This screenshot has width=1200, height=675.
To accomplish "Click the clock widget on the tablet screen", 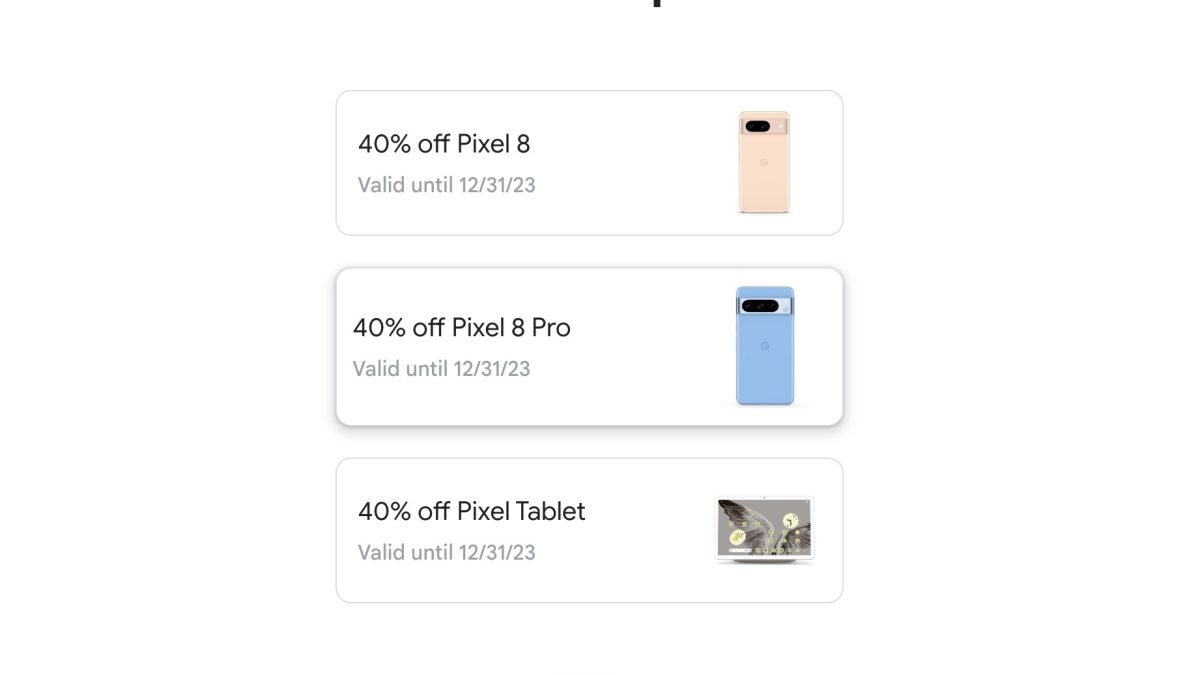I will [x=790, y=520].
